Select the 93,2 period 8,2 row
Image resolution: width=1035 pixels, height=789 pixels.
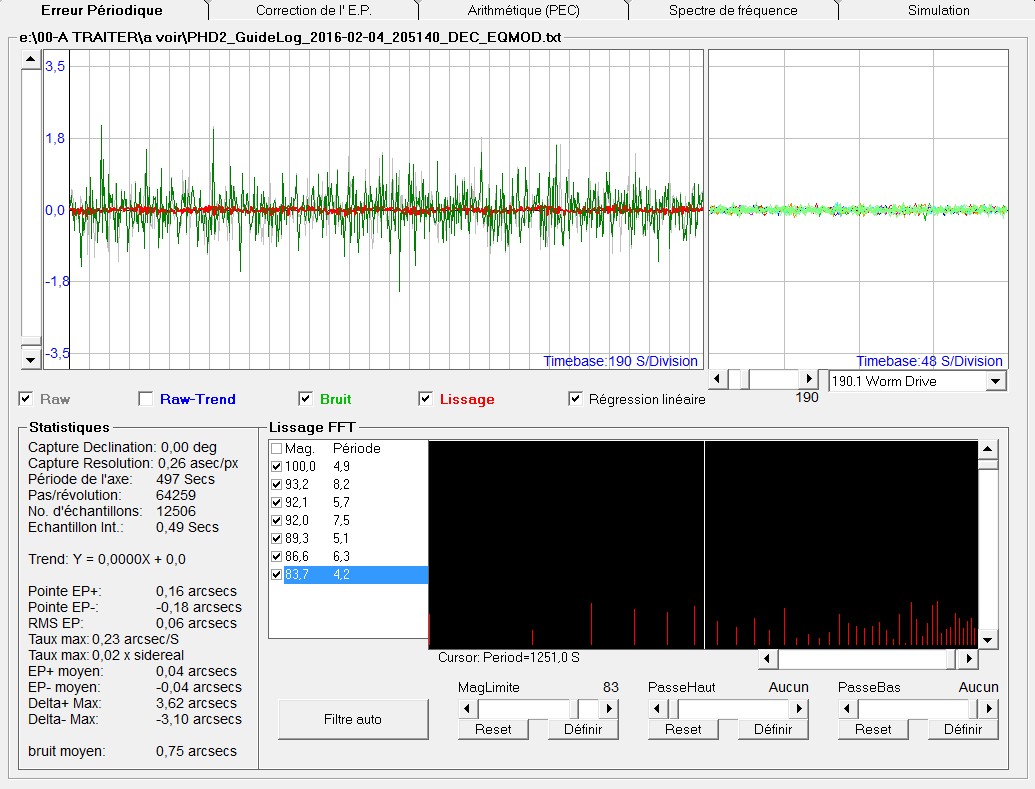pos(340,484)
